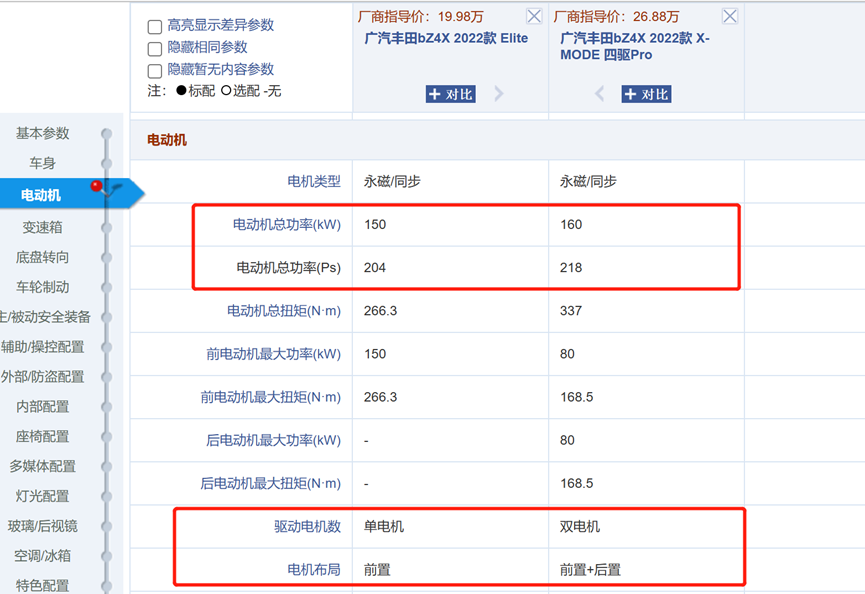Image resolution: width=865 pixels, height=594 pixels.
Task: Select X-MODE price 26.88万
Action: point(656,17)
